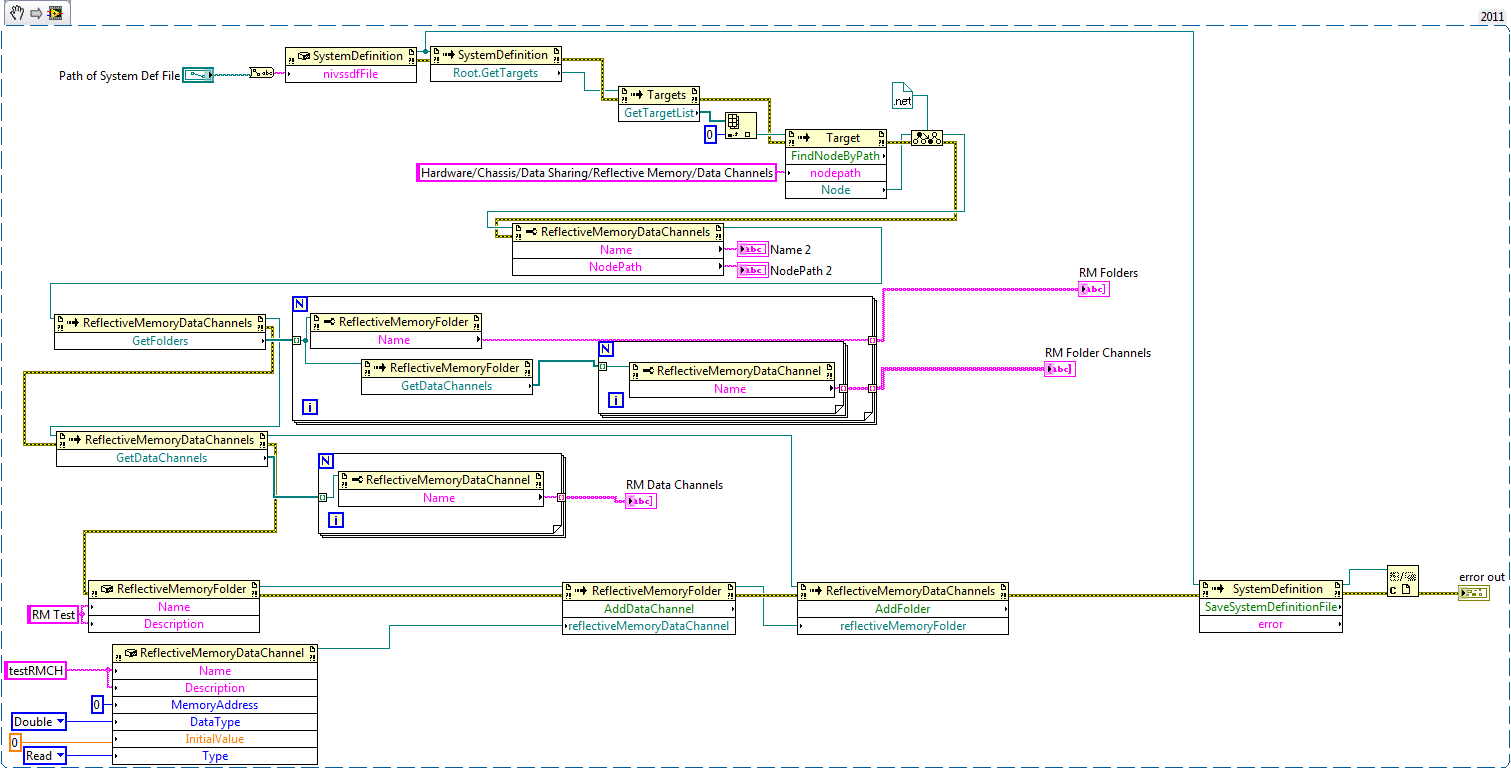The width and height of the screenshot is (1511, 769).
Task: Click the DataType parameter row
Action: (215, 722)
